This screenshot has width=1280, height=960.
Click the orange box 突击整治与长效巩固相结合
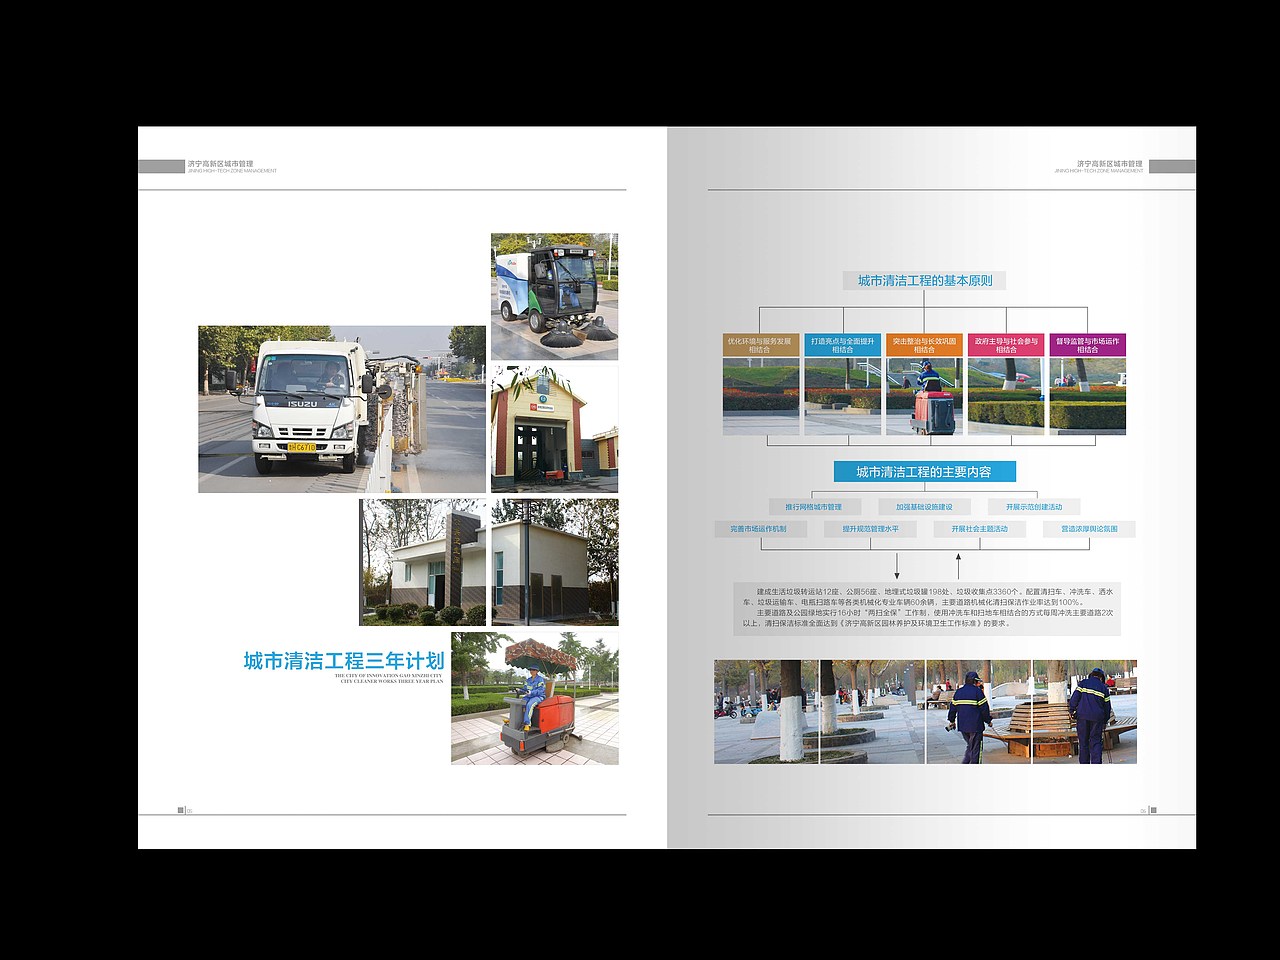[924, 345]
